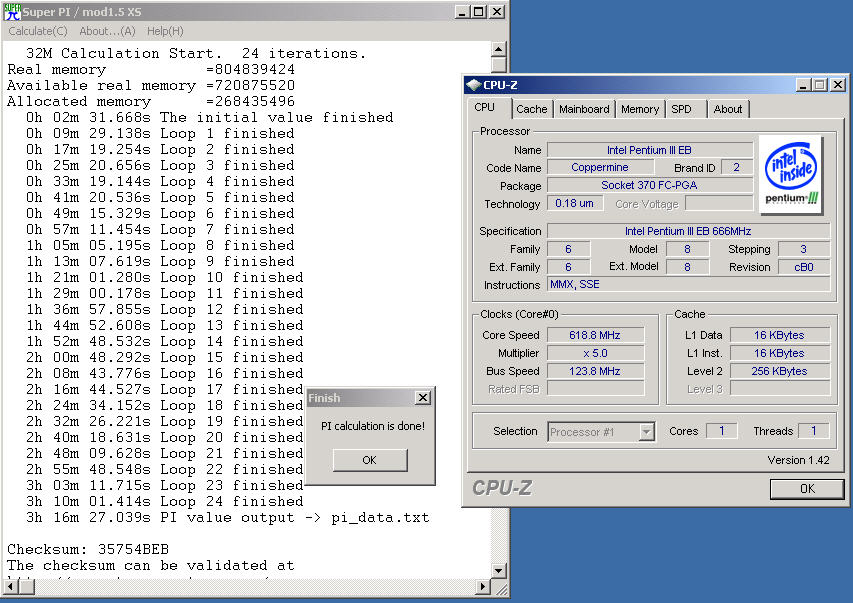Click '32M Calculation Start. 24 iterations.' line
This screenshot has width=853, height=603.
pyautogui.click(x=196, y=53)
